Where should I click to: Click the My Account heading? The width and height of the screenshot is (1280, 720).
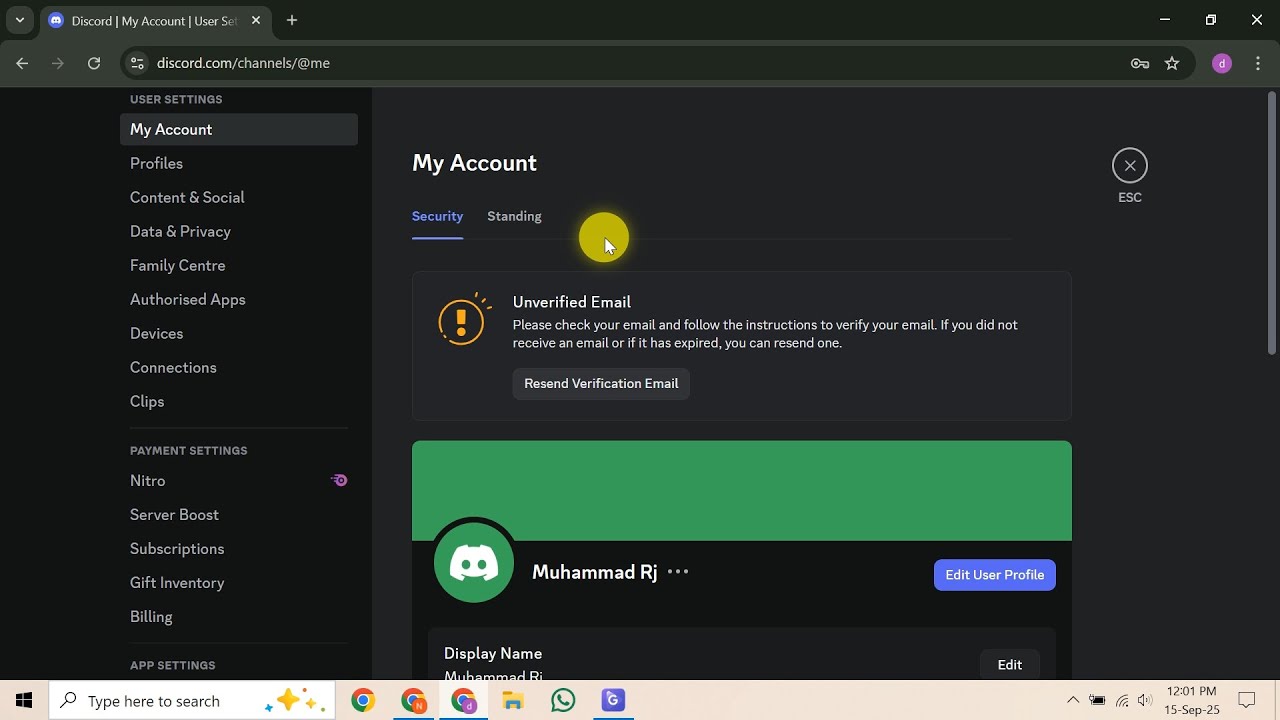[474, 163]
